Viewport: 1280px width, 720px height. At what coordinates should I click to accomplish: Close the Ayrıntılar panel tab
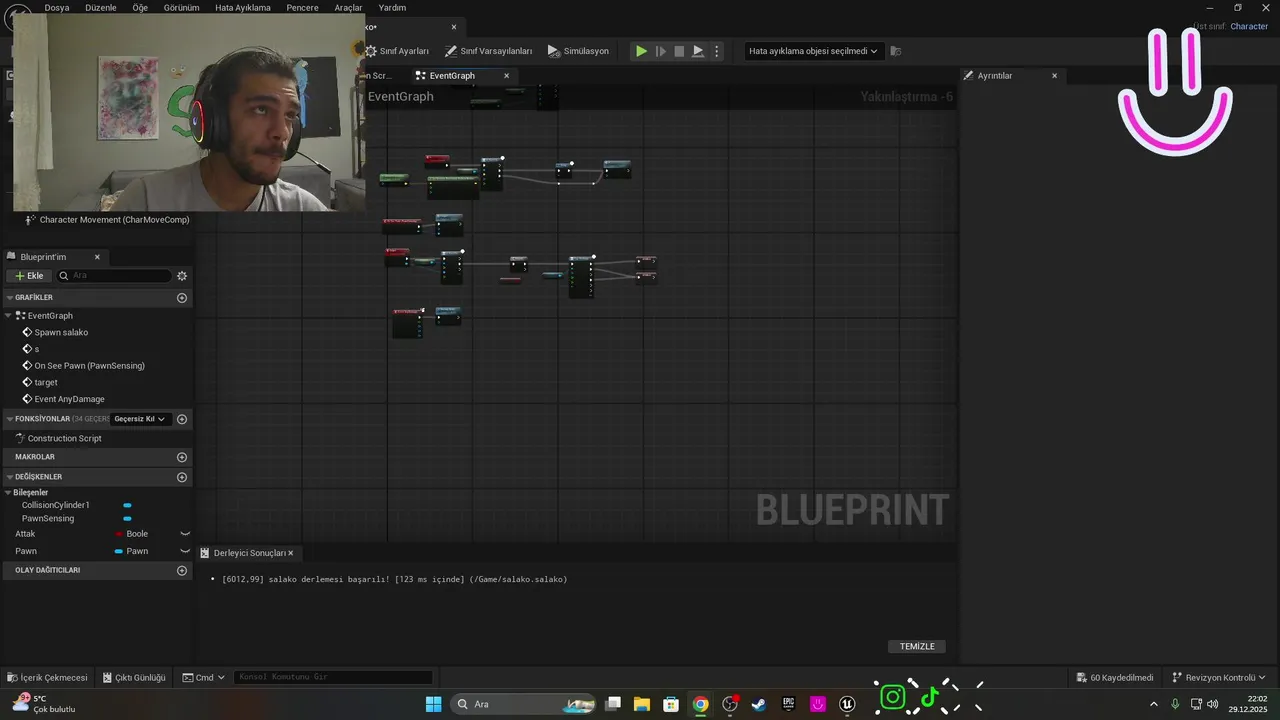click(x=1054, y=76)
